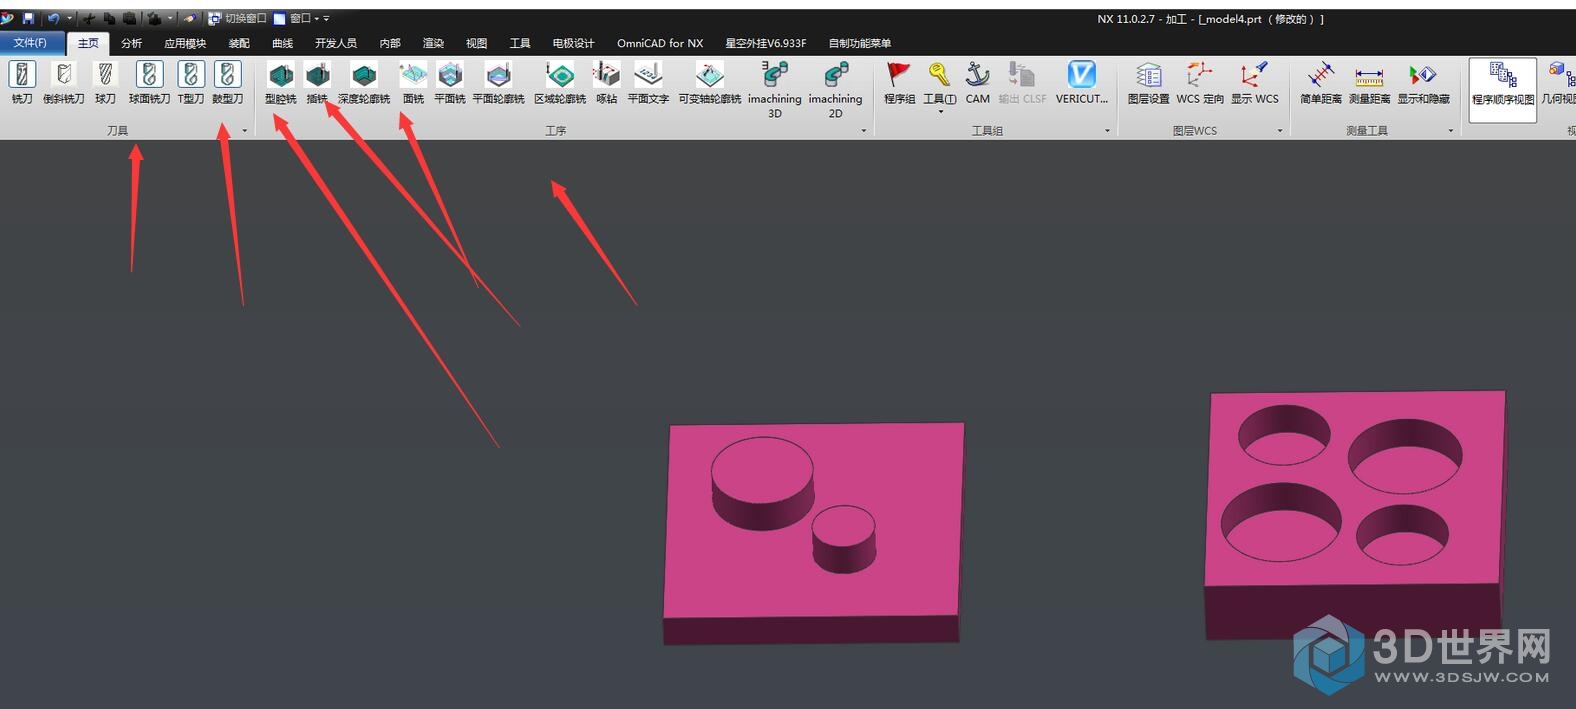Switch to the 渲染 render tab
The height and width of the screenshot is (709, 1576).
click(x=433, y=43)
